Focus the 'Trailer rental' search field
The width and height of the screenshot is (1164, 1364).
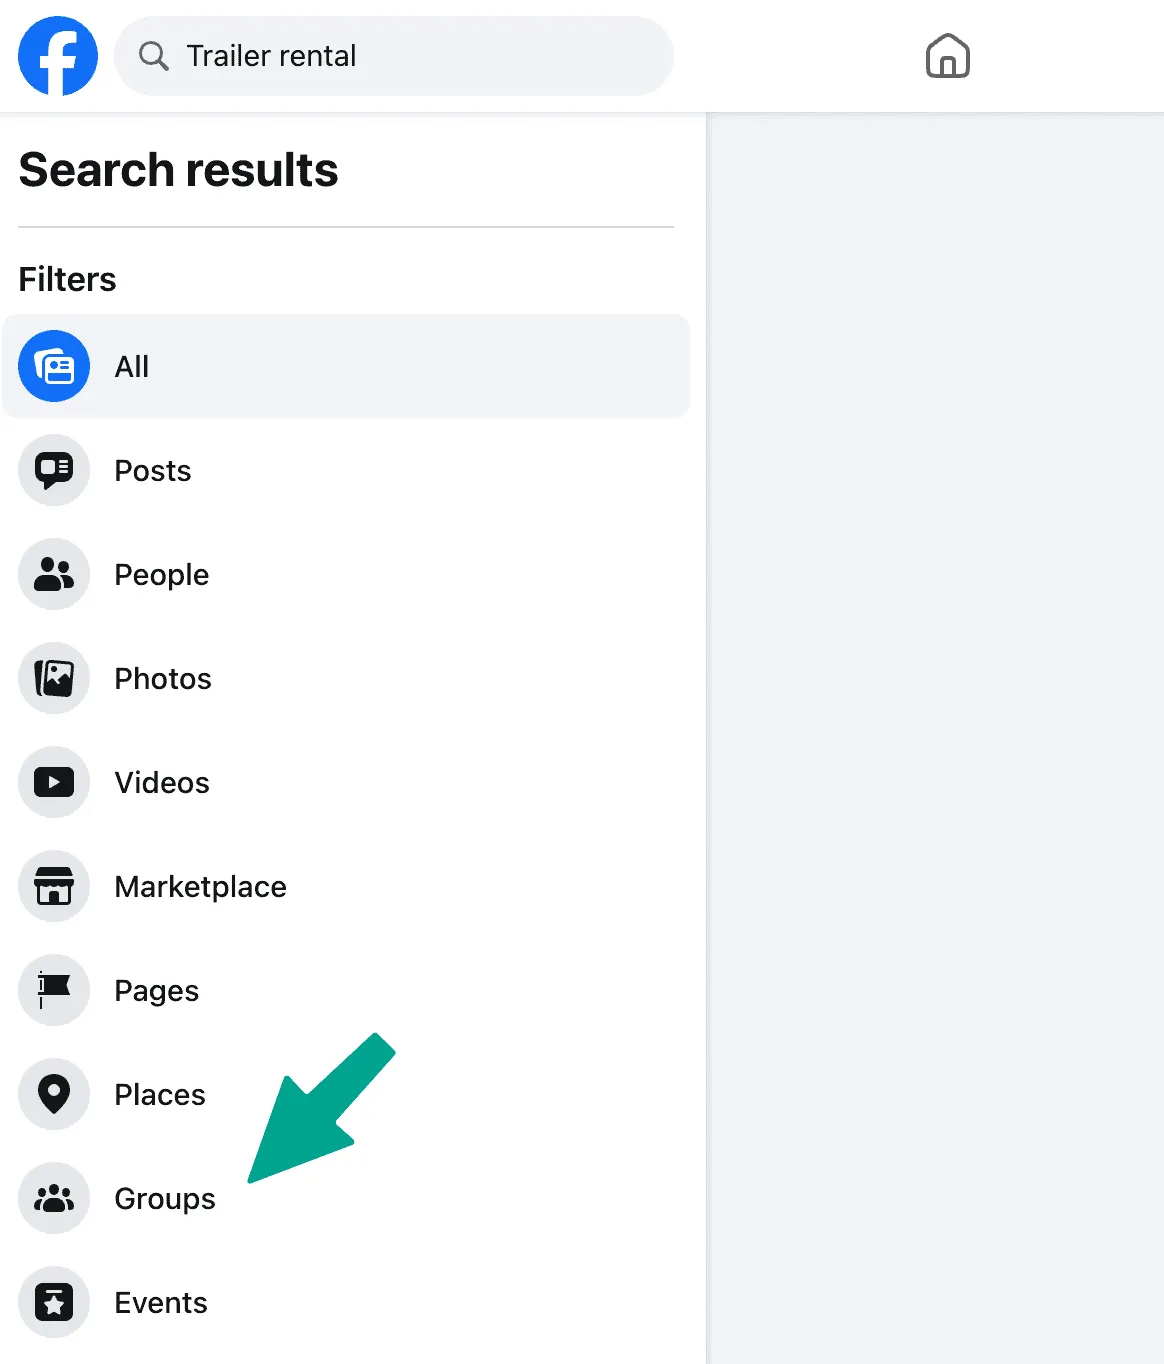pos(400,56)
